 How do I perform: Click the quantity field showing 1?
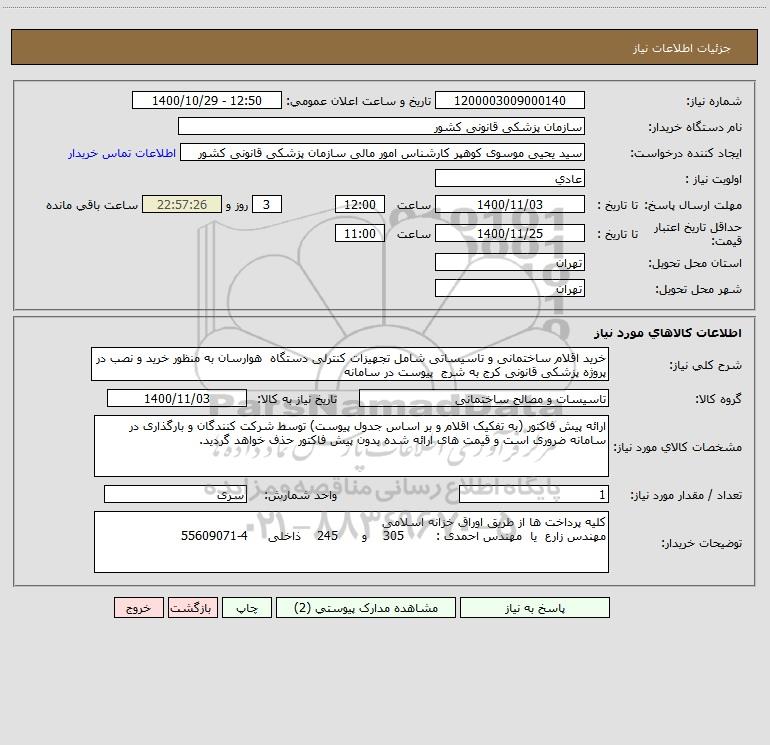pyautogui.click(x=534, y=495)
